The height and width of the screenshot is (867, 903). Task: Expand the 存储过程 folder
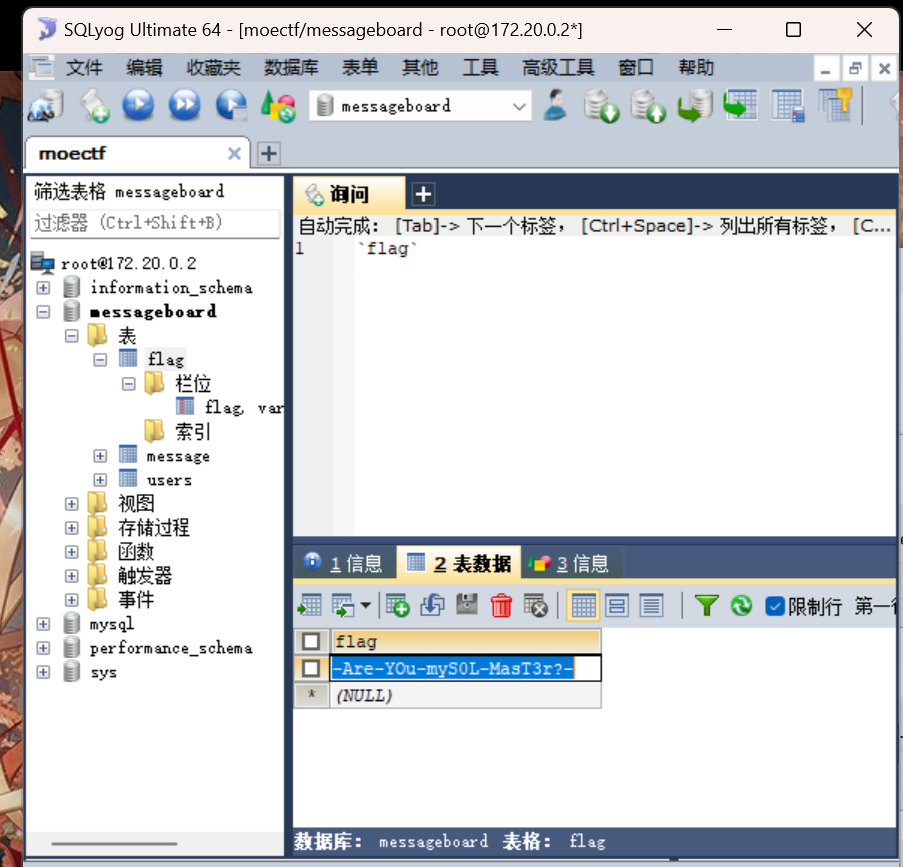point(71,528)
